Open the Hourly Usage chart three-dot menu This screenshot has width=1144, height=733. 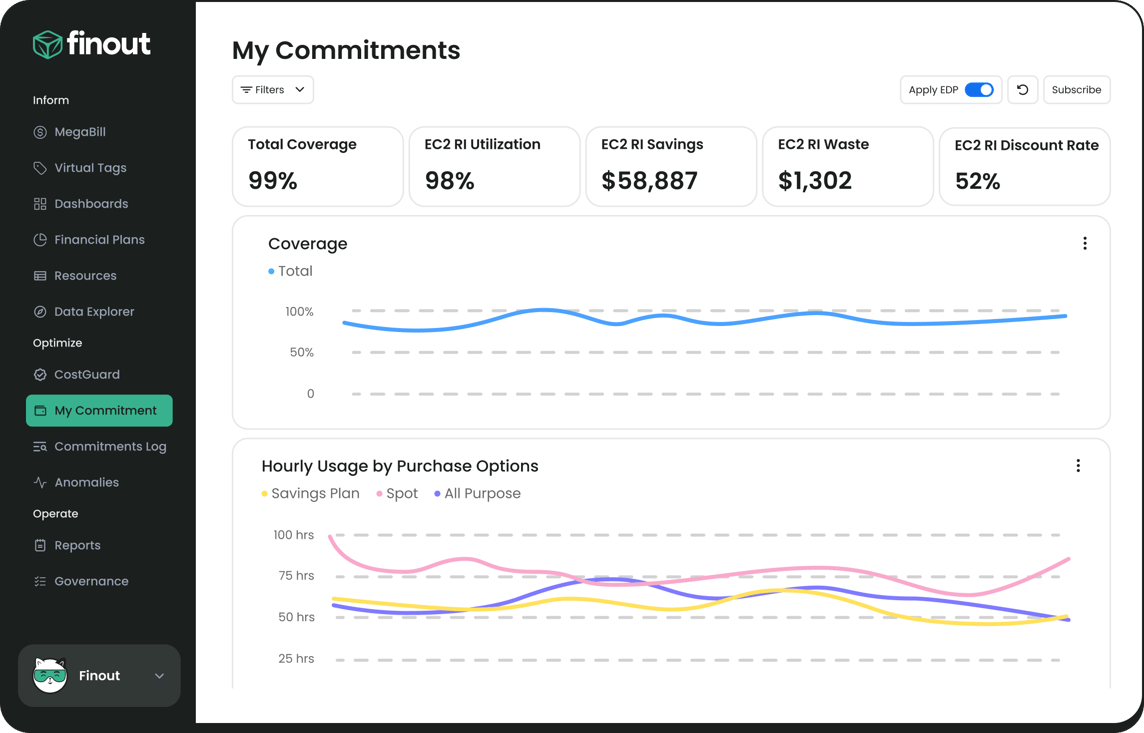[x=1078, y=466]
